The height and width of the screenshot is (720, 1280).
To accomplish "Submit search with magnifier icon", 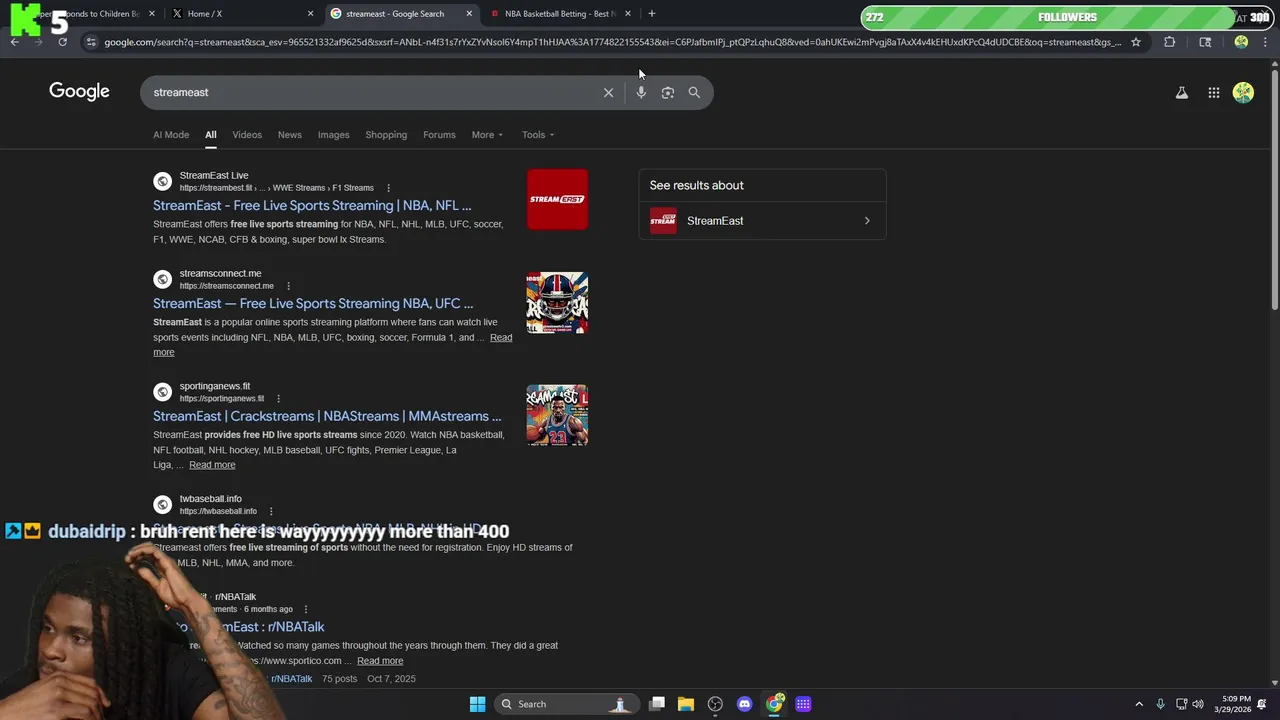I will click(694, 92).
